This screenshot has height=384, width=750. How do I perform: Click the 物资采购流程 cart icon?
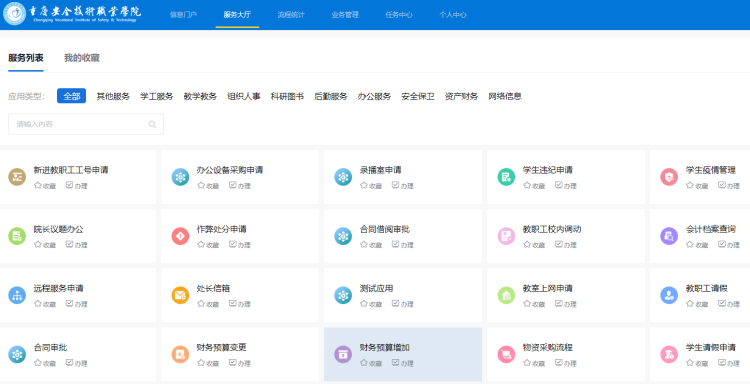point(506,354)
